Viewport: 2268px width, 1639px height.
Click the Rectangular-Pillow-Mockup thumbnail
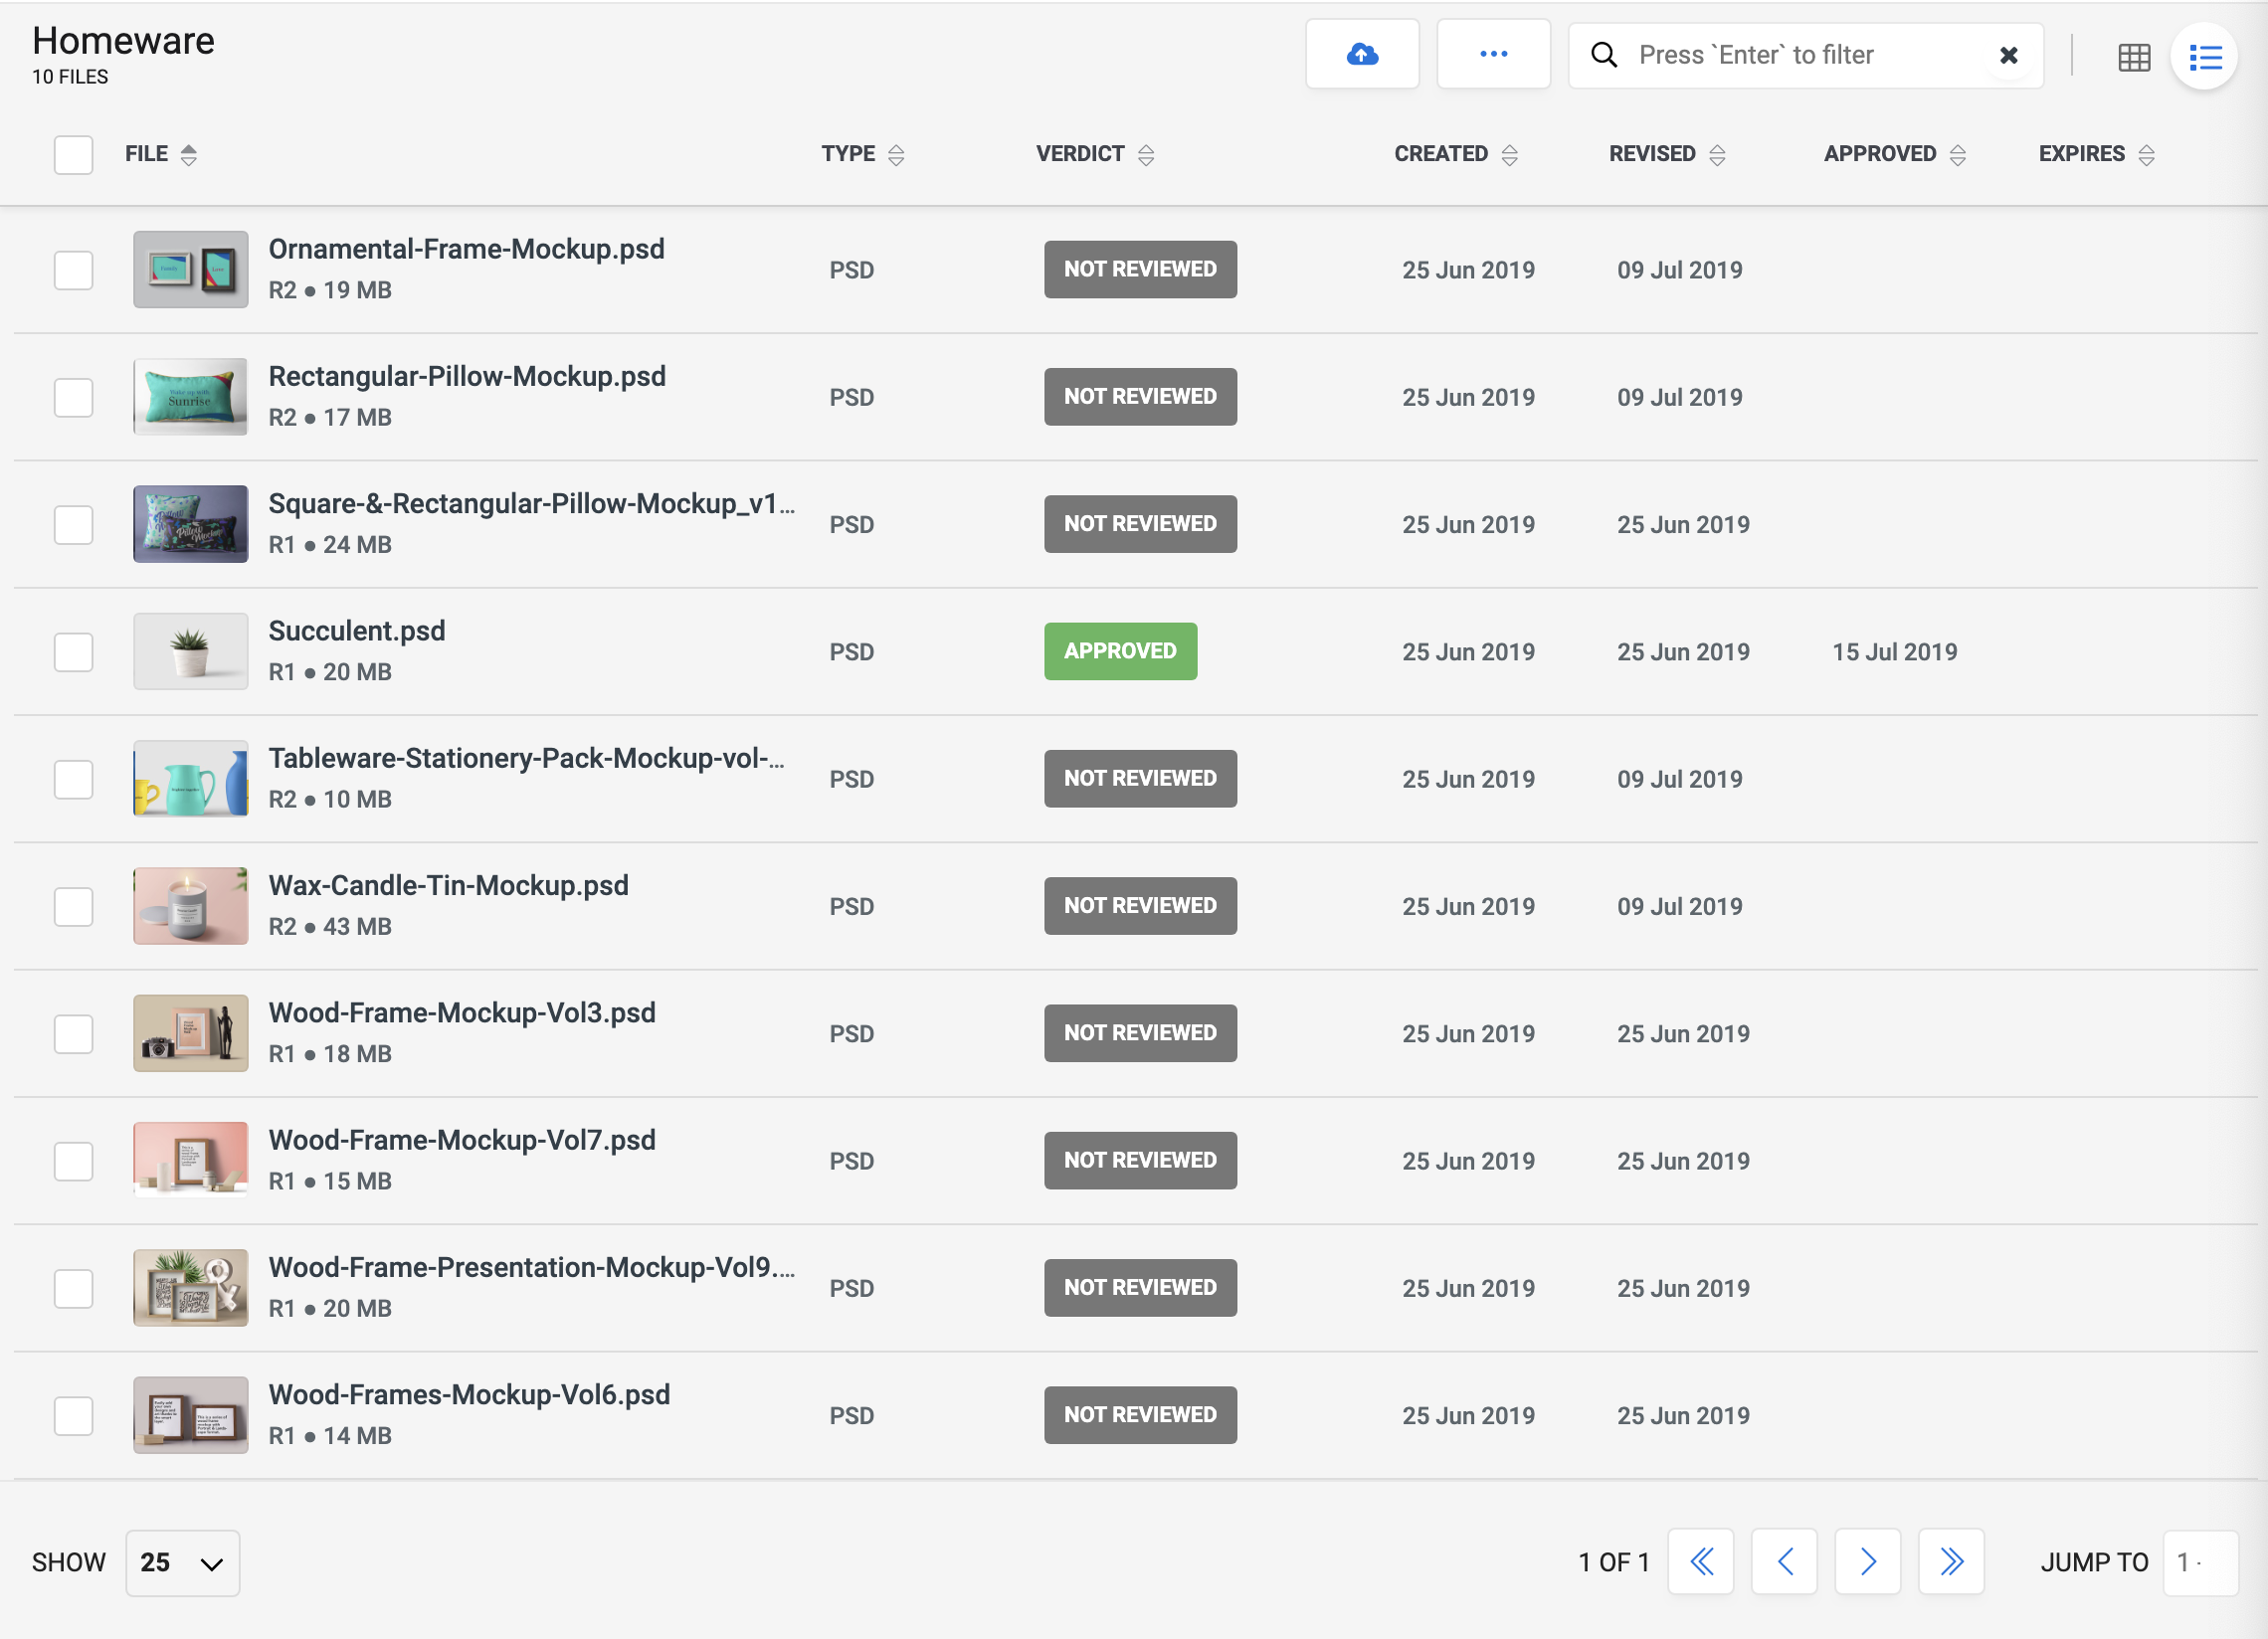190,397
